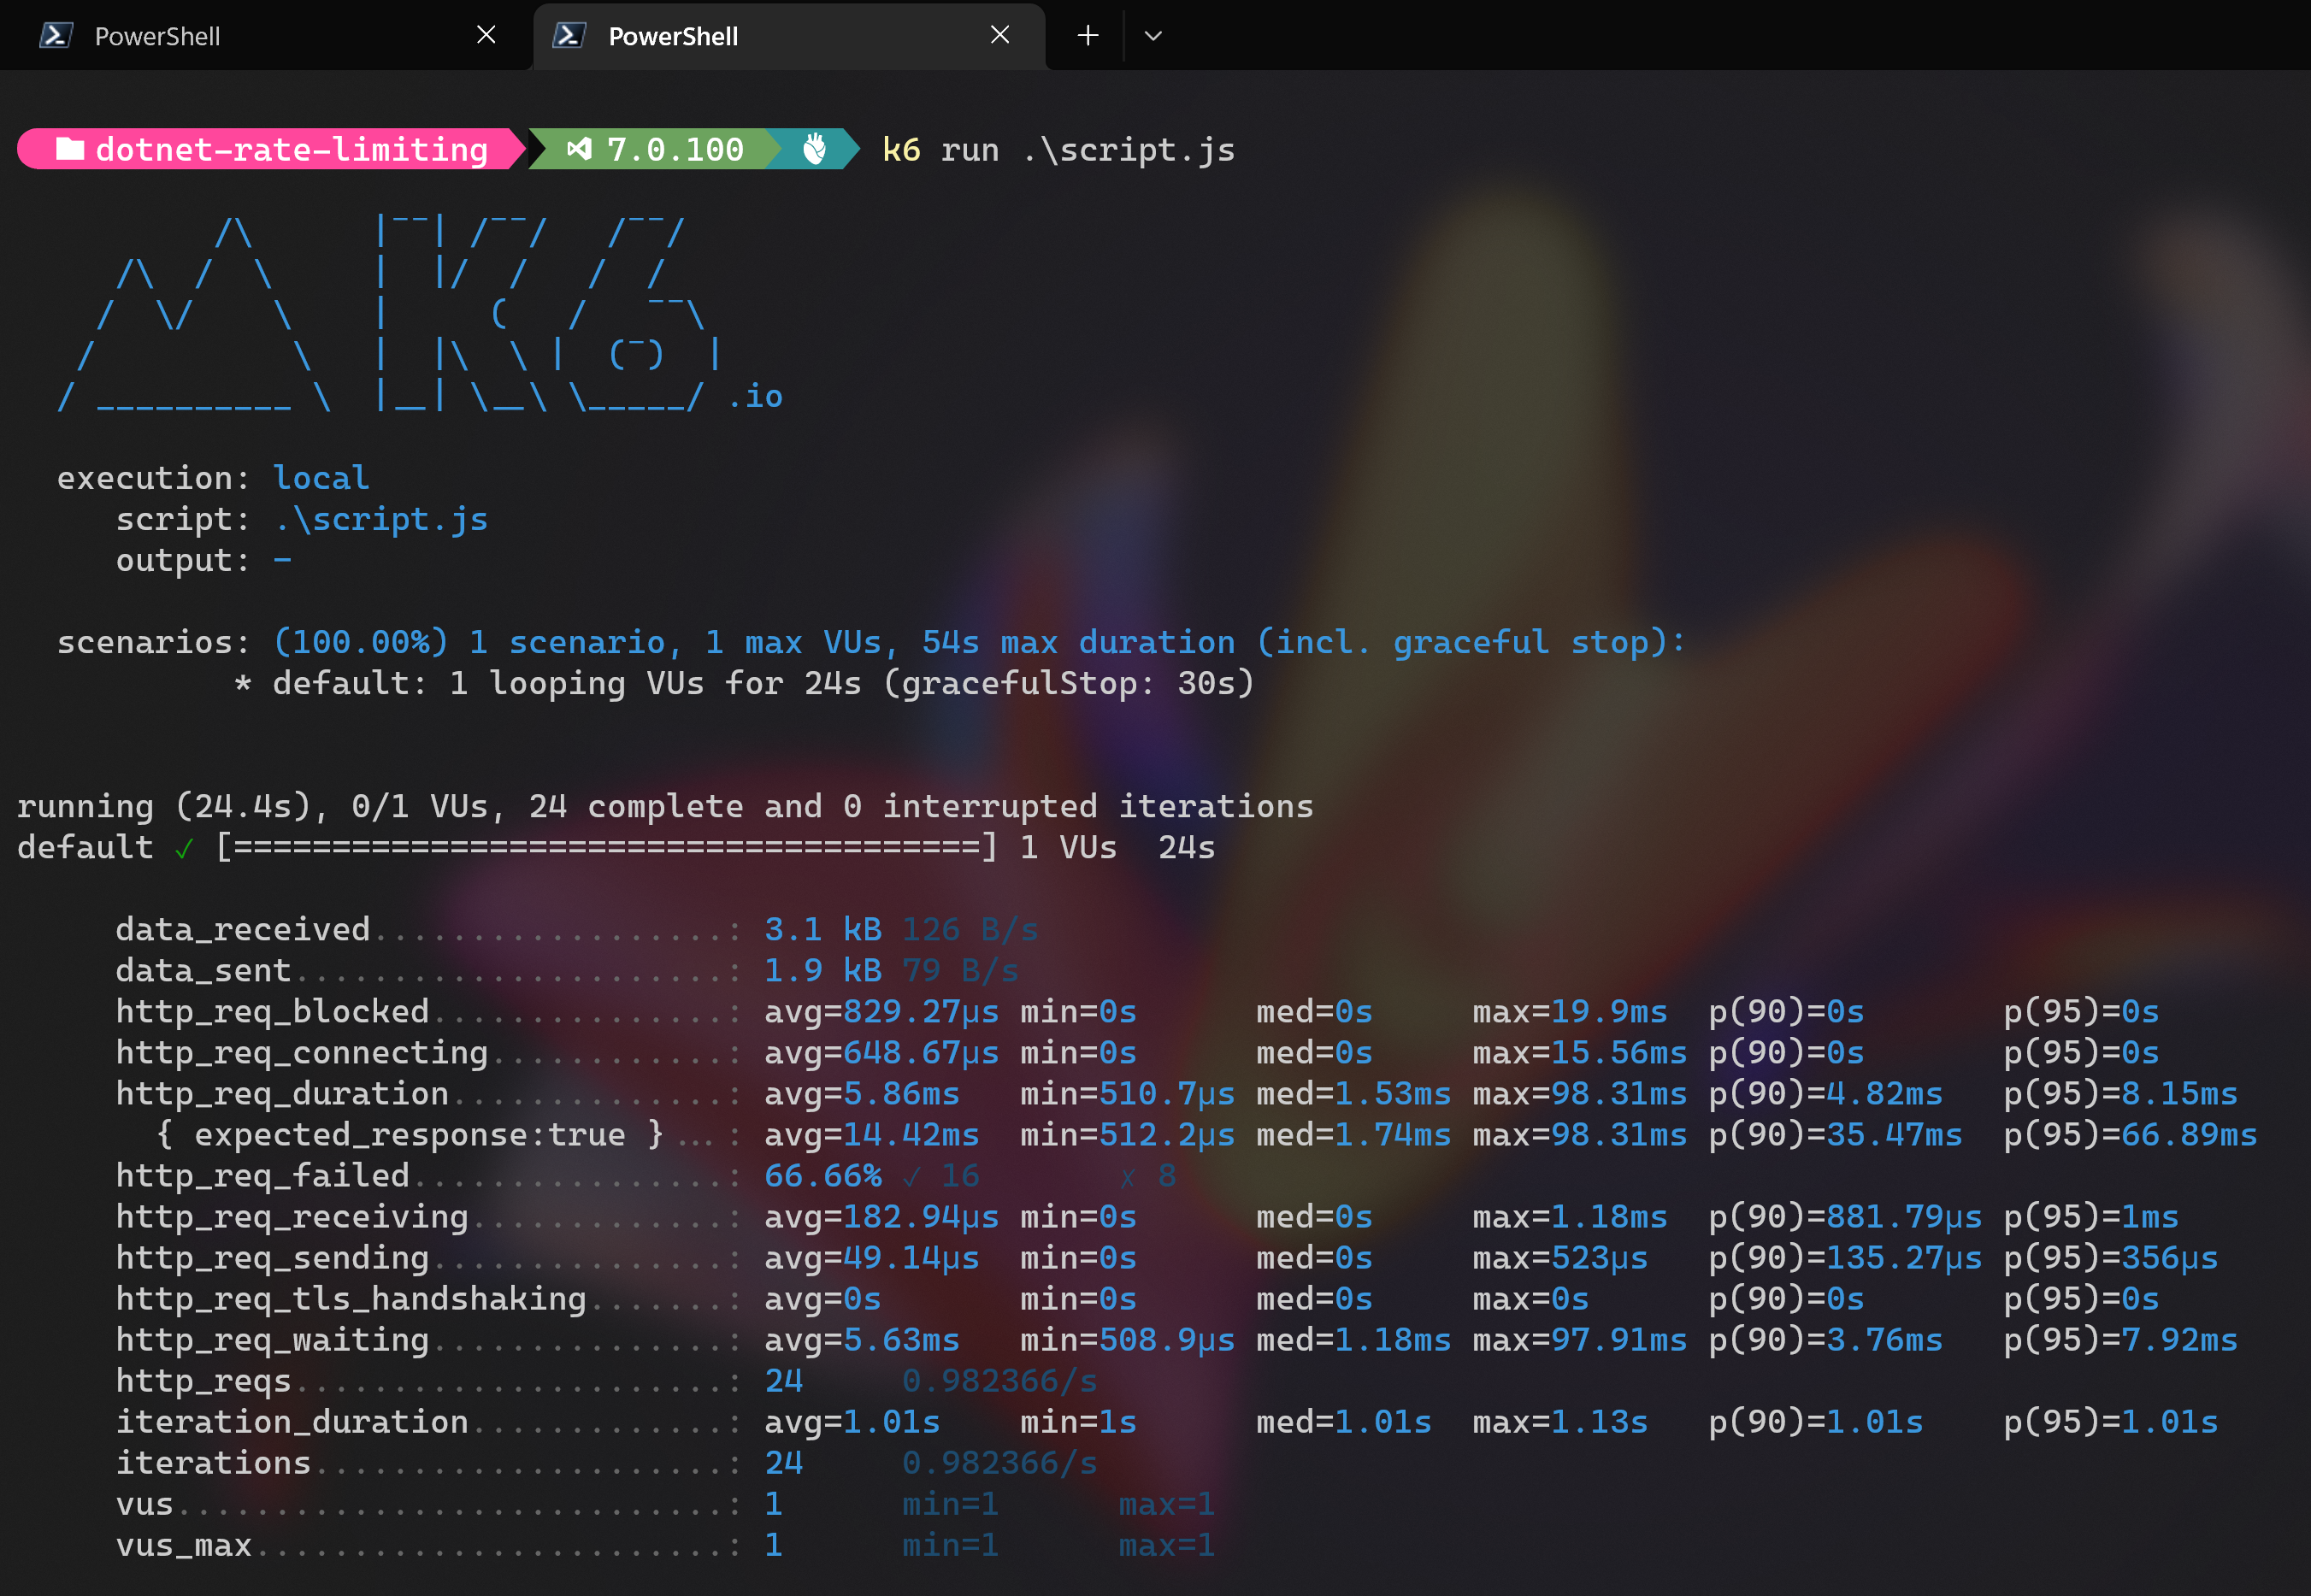Click the Visual Studio icon in prompt

(579, 149)
